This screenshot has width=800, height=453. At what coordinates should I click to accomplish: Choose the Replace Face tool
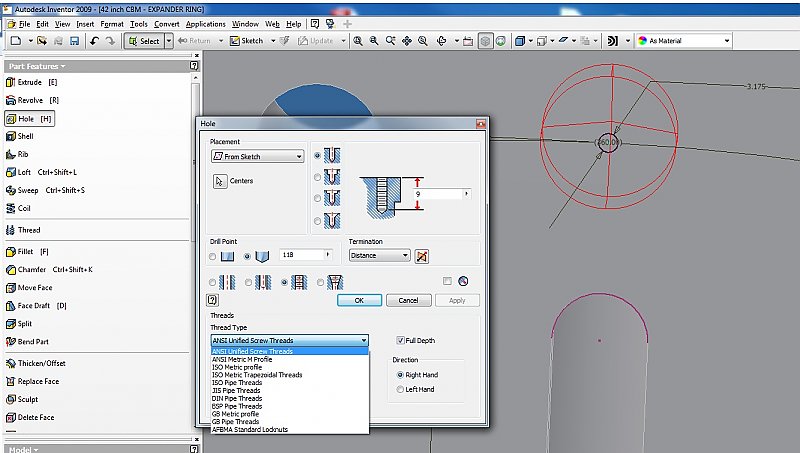point(33,381)
